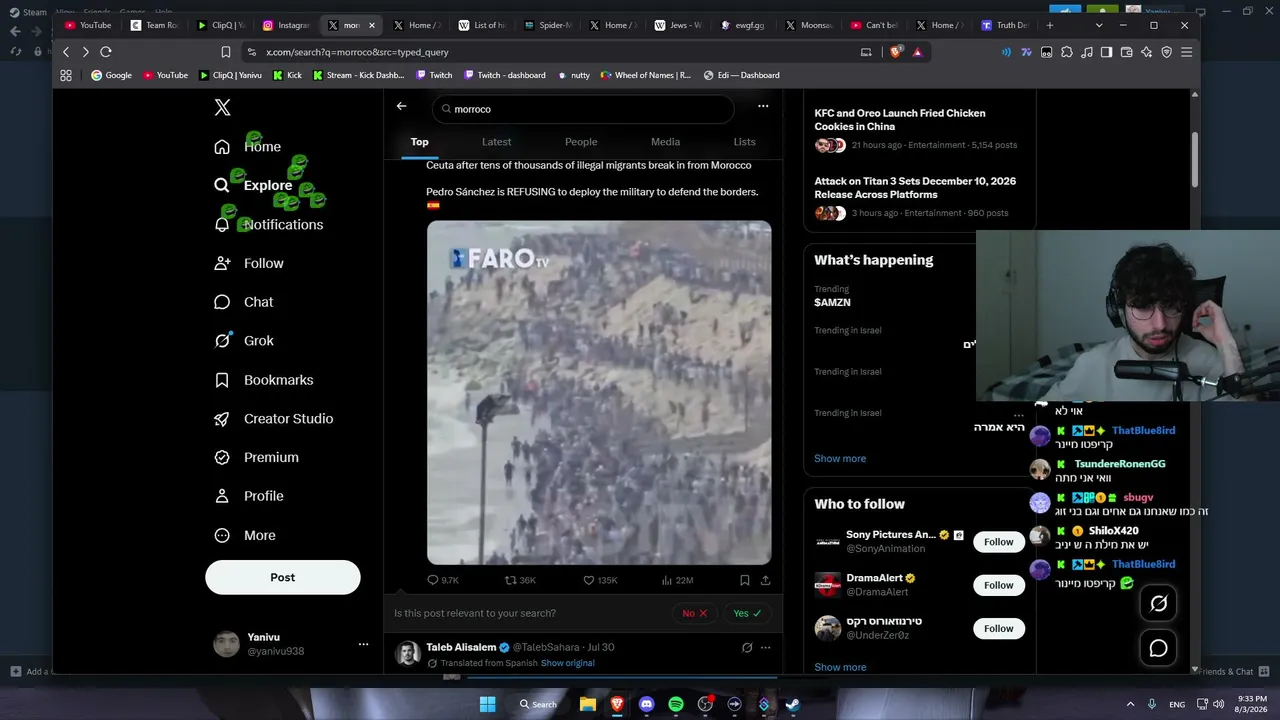Viewport: 1280px width, 720px height.
Task: Open File Explorer from the taskbar
Action: point(588,704)
